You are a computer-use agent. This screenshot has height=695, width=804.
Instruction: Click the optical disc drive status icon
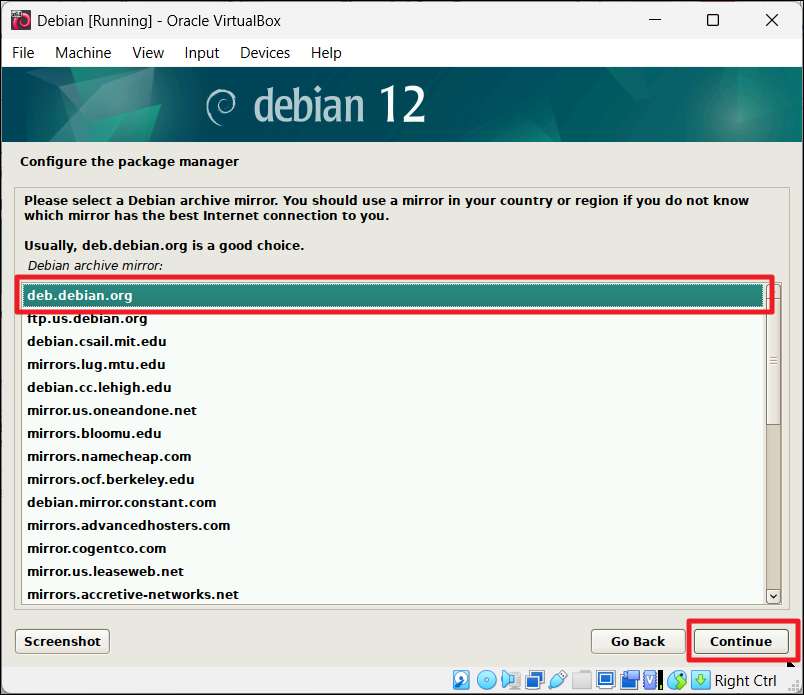(486, 681)
